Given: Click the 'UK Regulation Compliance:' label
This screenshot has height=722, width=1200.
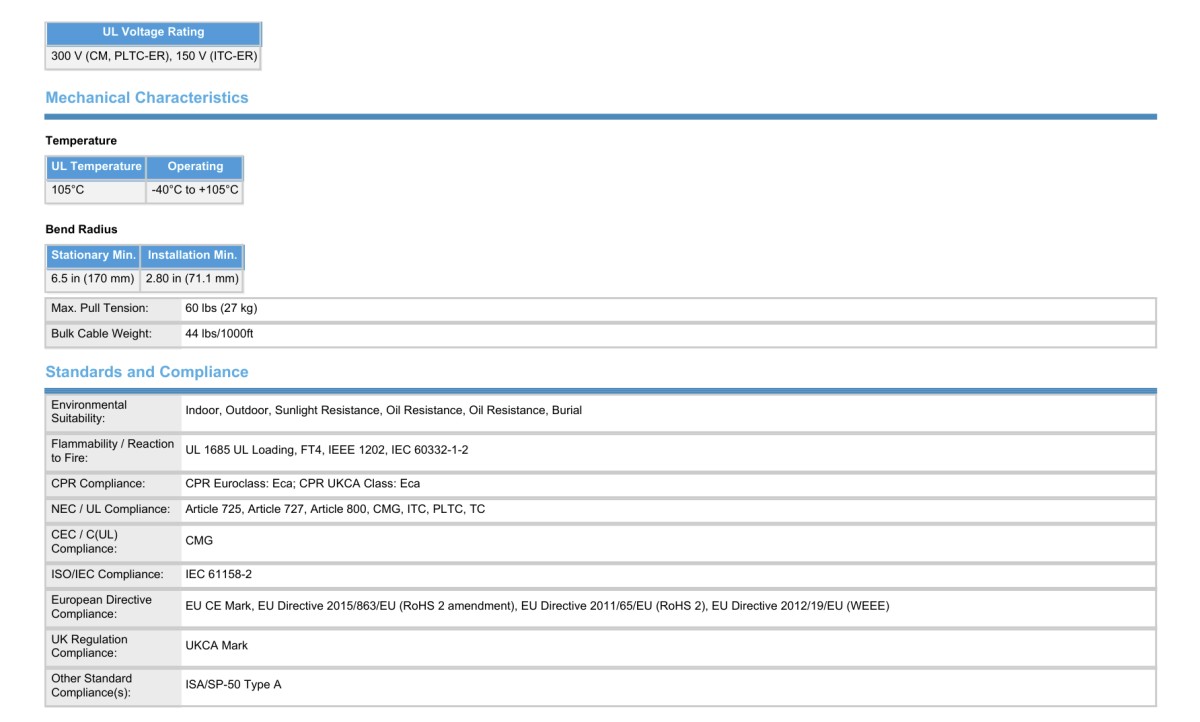Looking at the screenshot, I should pyautogui.click(x=90, y=646).
